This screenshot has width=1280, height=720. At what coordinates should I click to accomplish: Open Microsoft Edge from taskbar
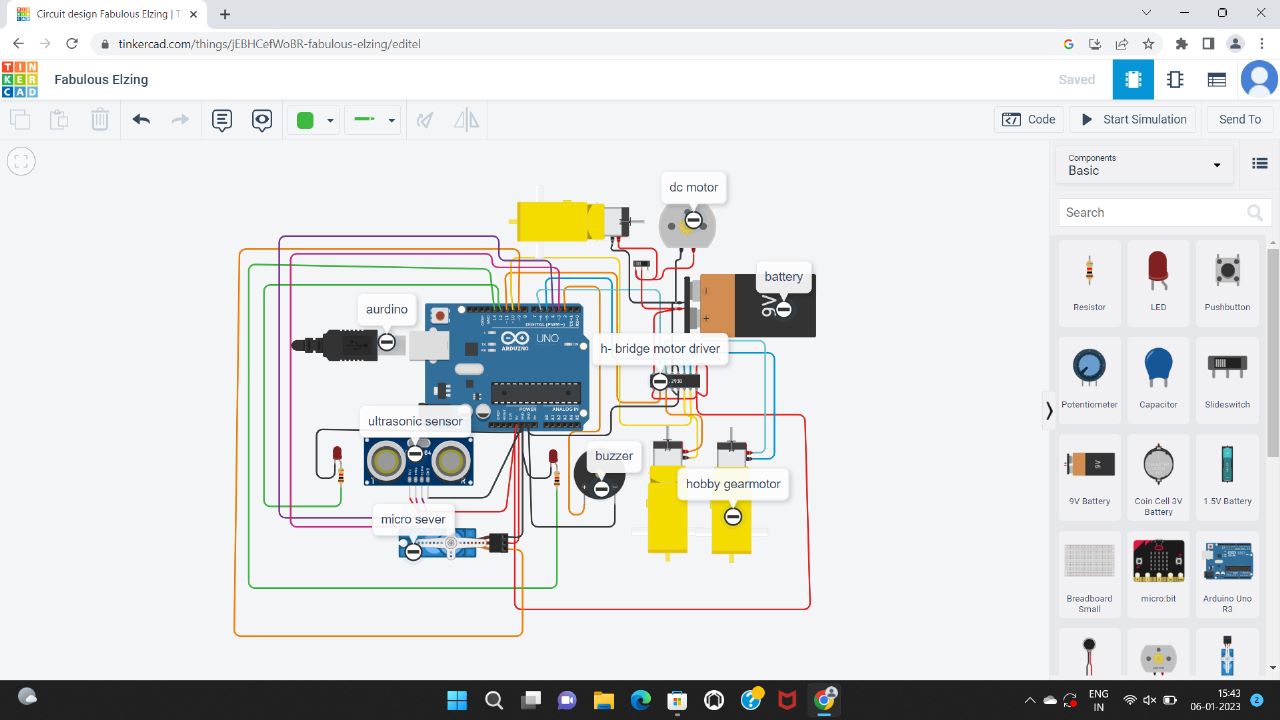(640, 699)
